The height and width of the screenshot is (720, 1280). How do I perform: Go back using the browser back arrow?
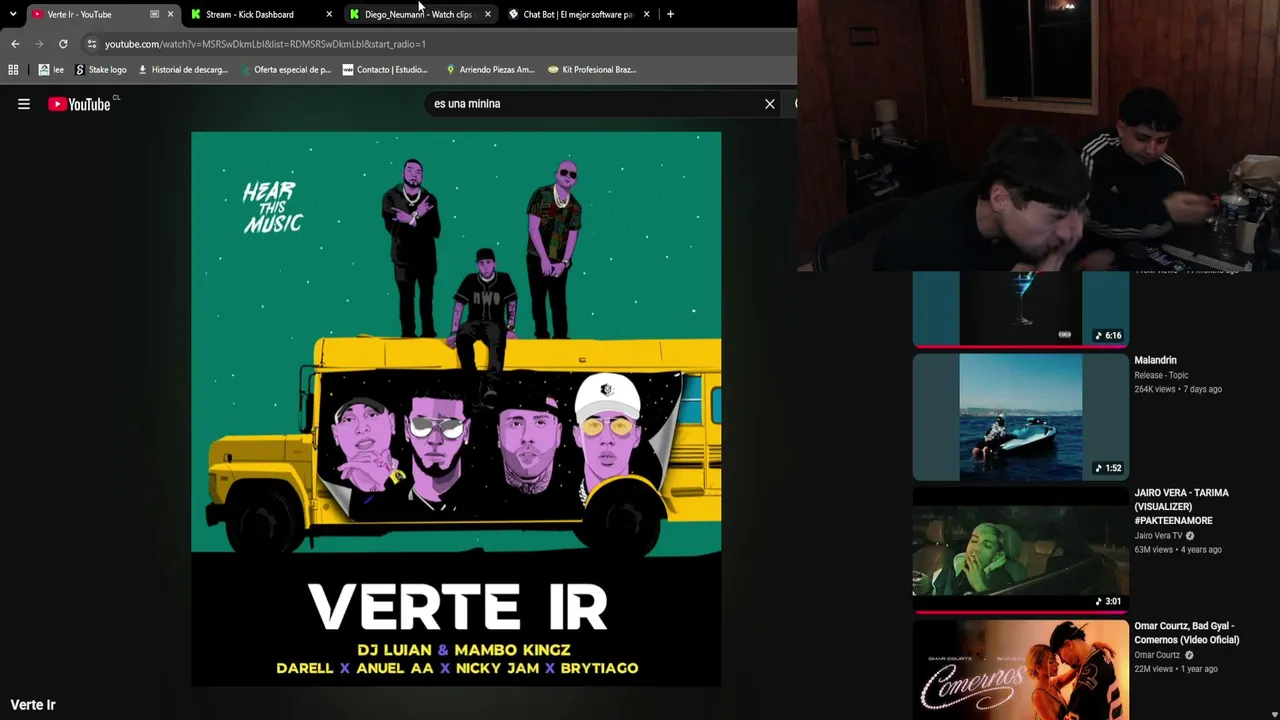(15, 44)
